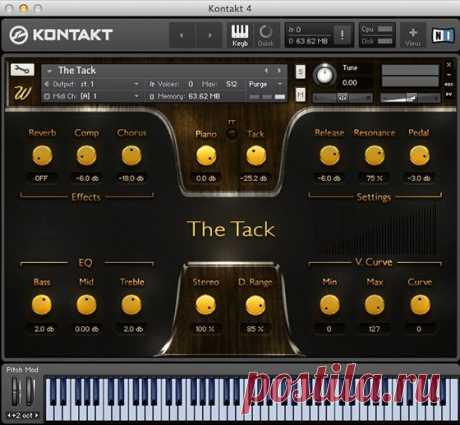Minimize the instrument header view
Image resolution: width=460 pixels, height=425 pixels.
tap(449, 75)
